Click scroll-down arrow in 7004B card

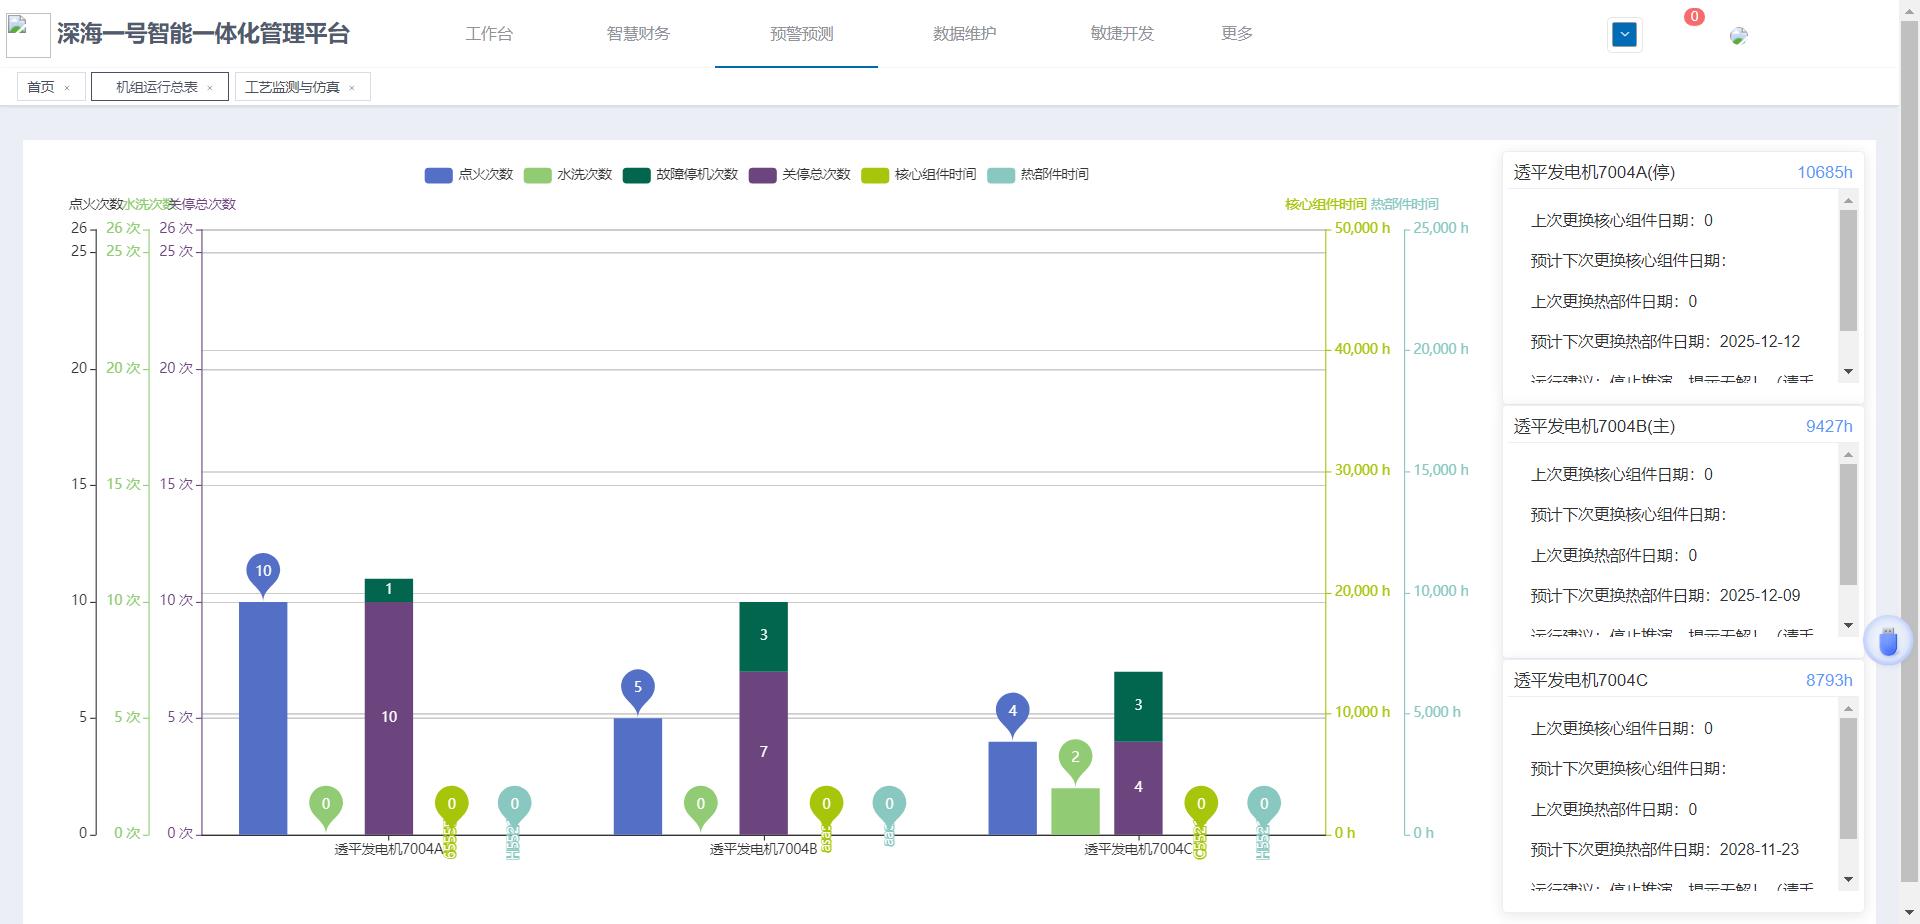(1848, 625)
